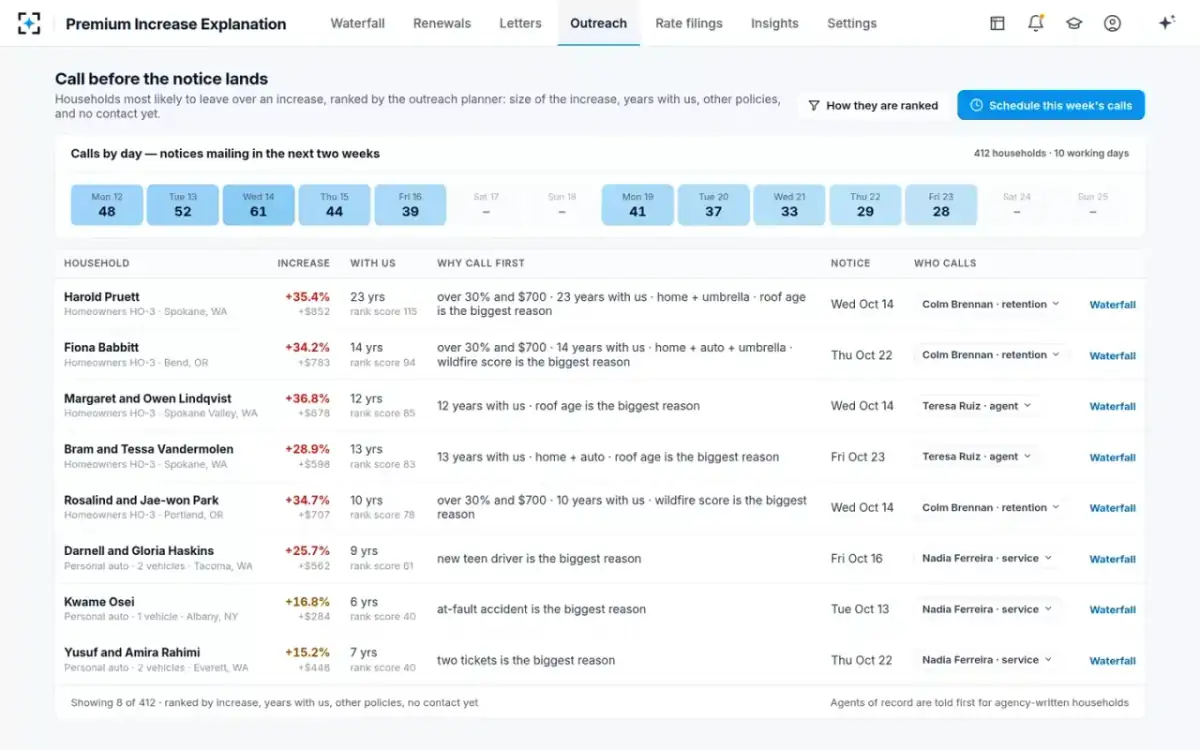Screen dimensions: 1200x750
Task: Open caller dropdown for Kwame Osei
Action: tap(987, 609)
